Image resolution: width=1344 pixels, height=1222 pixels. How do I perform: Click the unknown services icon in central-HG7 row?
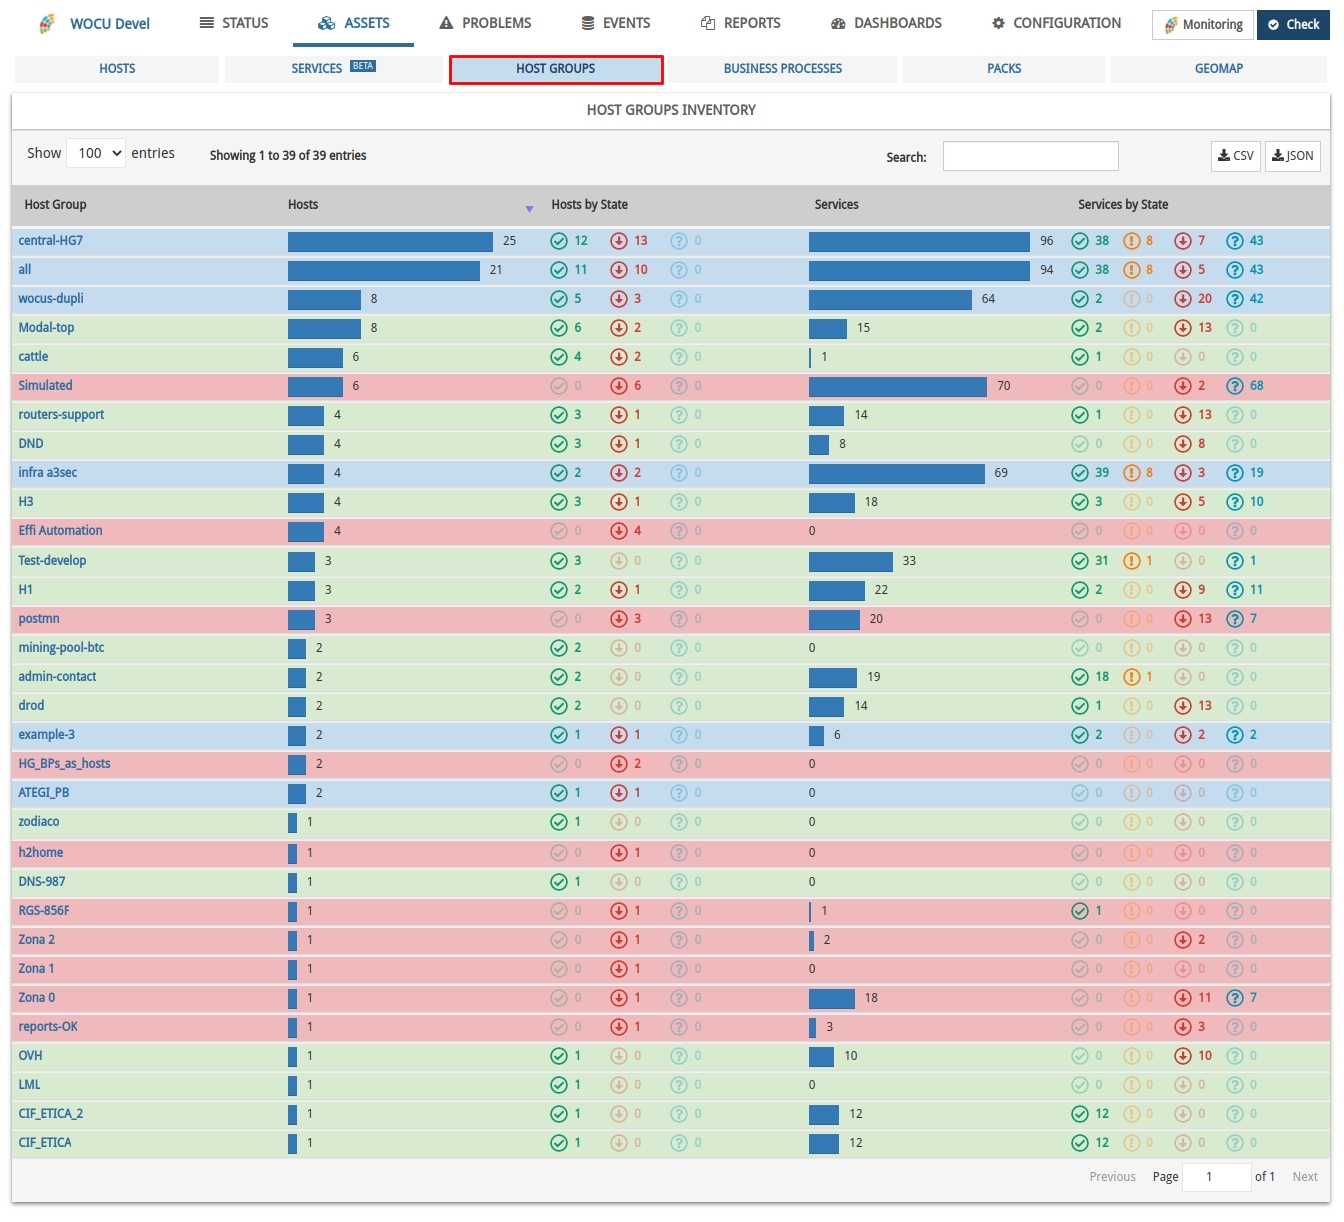point(1235,241)
